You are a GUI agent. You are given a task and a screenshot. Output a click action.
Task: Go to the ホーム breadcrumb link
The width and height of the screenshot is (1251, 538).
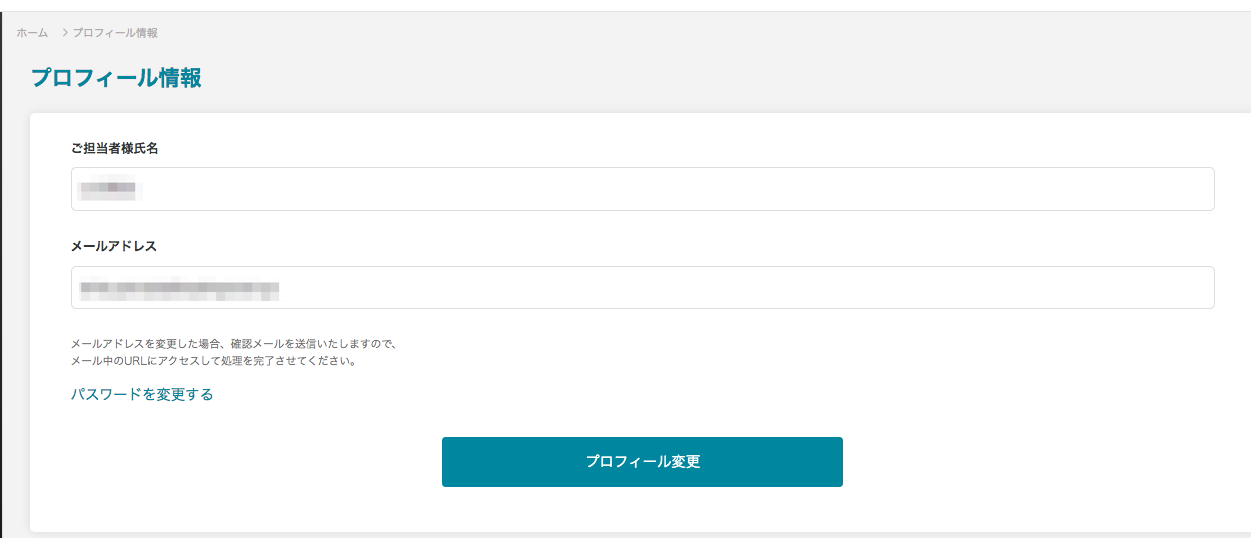pos(32,33)
